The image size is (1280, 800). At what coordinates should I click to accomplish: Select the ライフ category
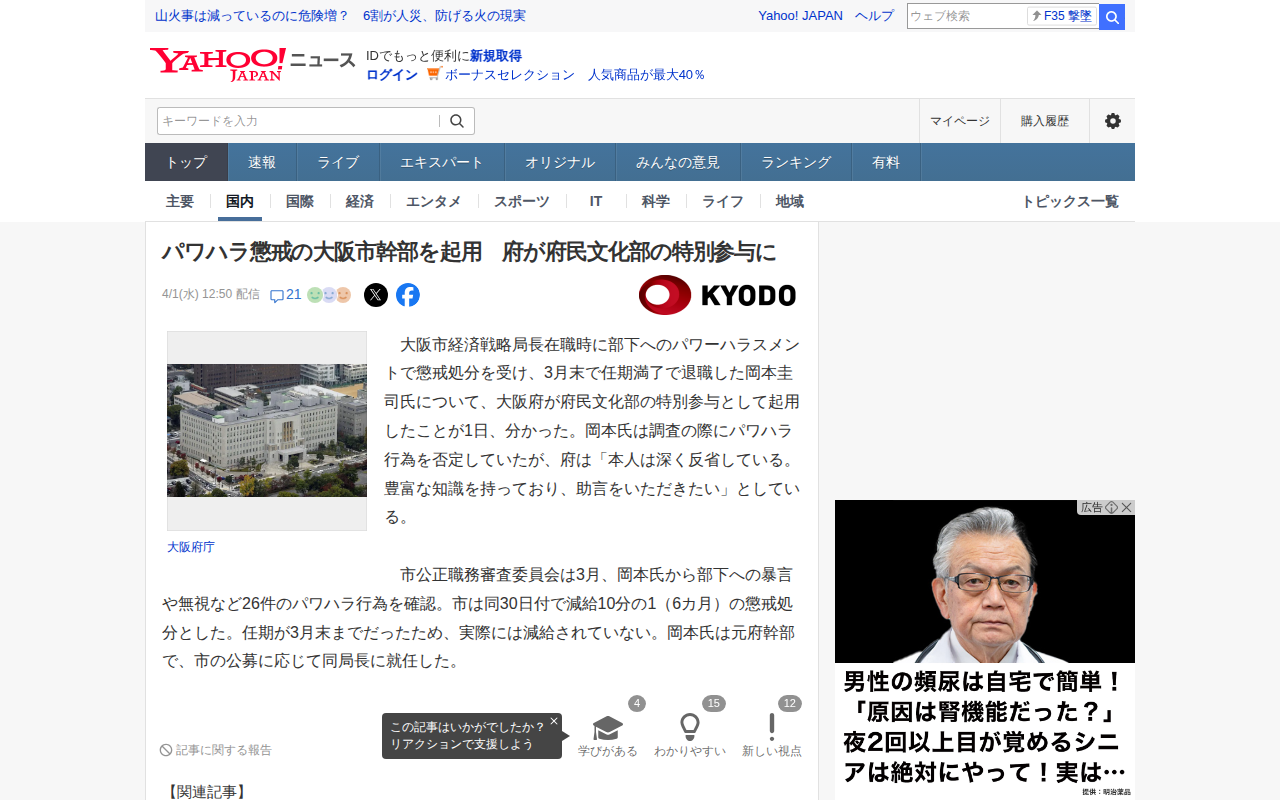click(723, 201)
